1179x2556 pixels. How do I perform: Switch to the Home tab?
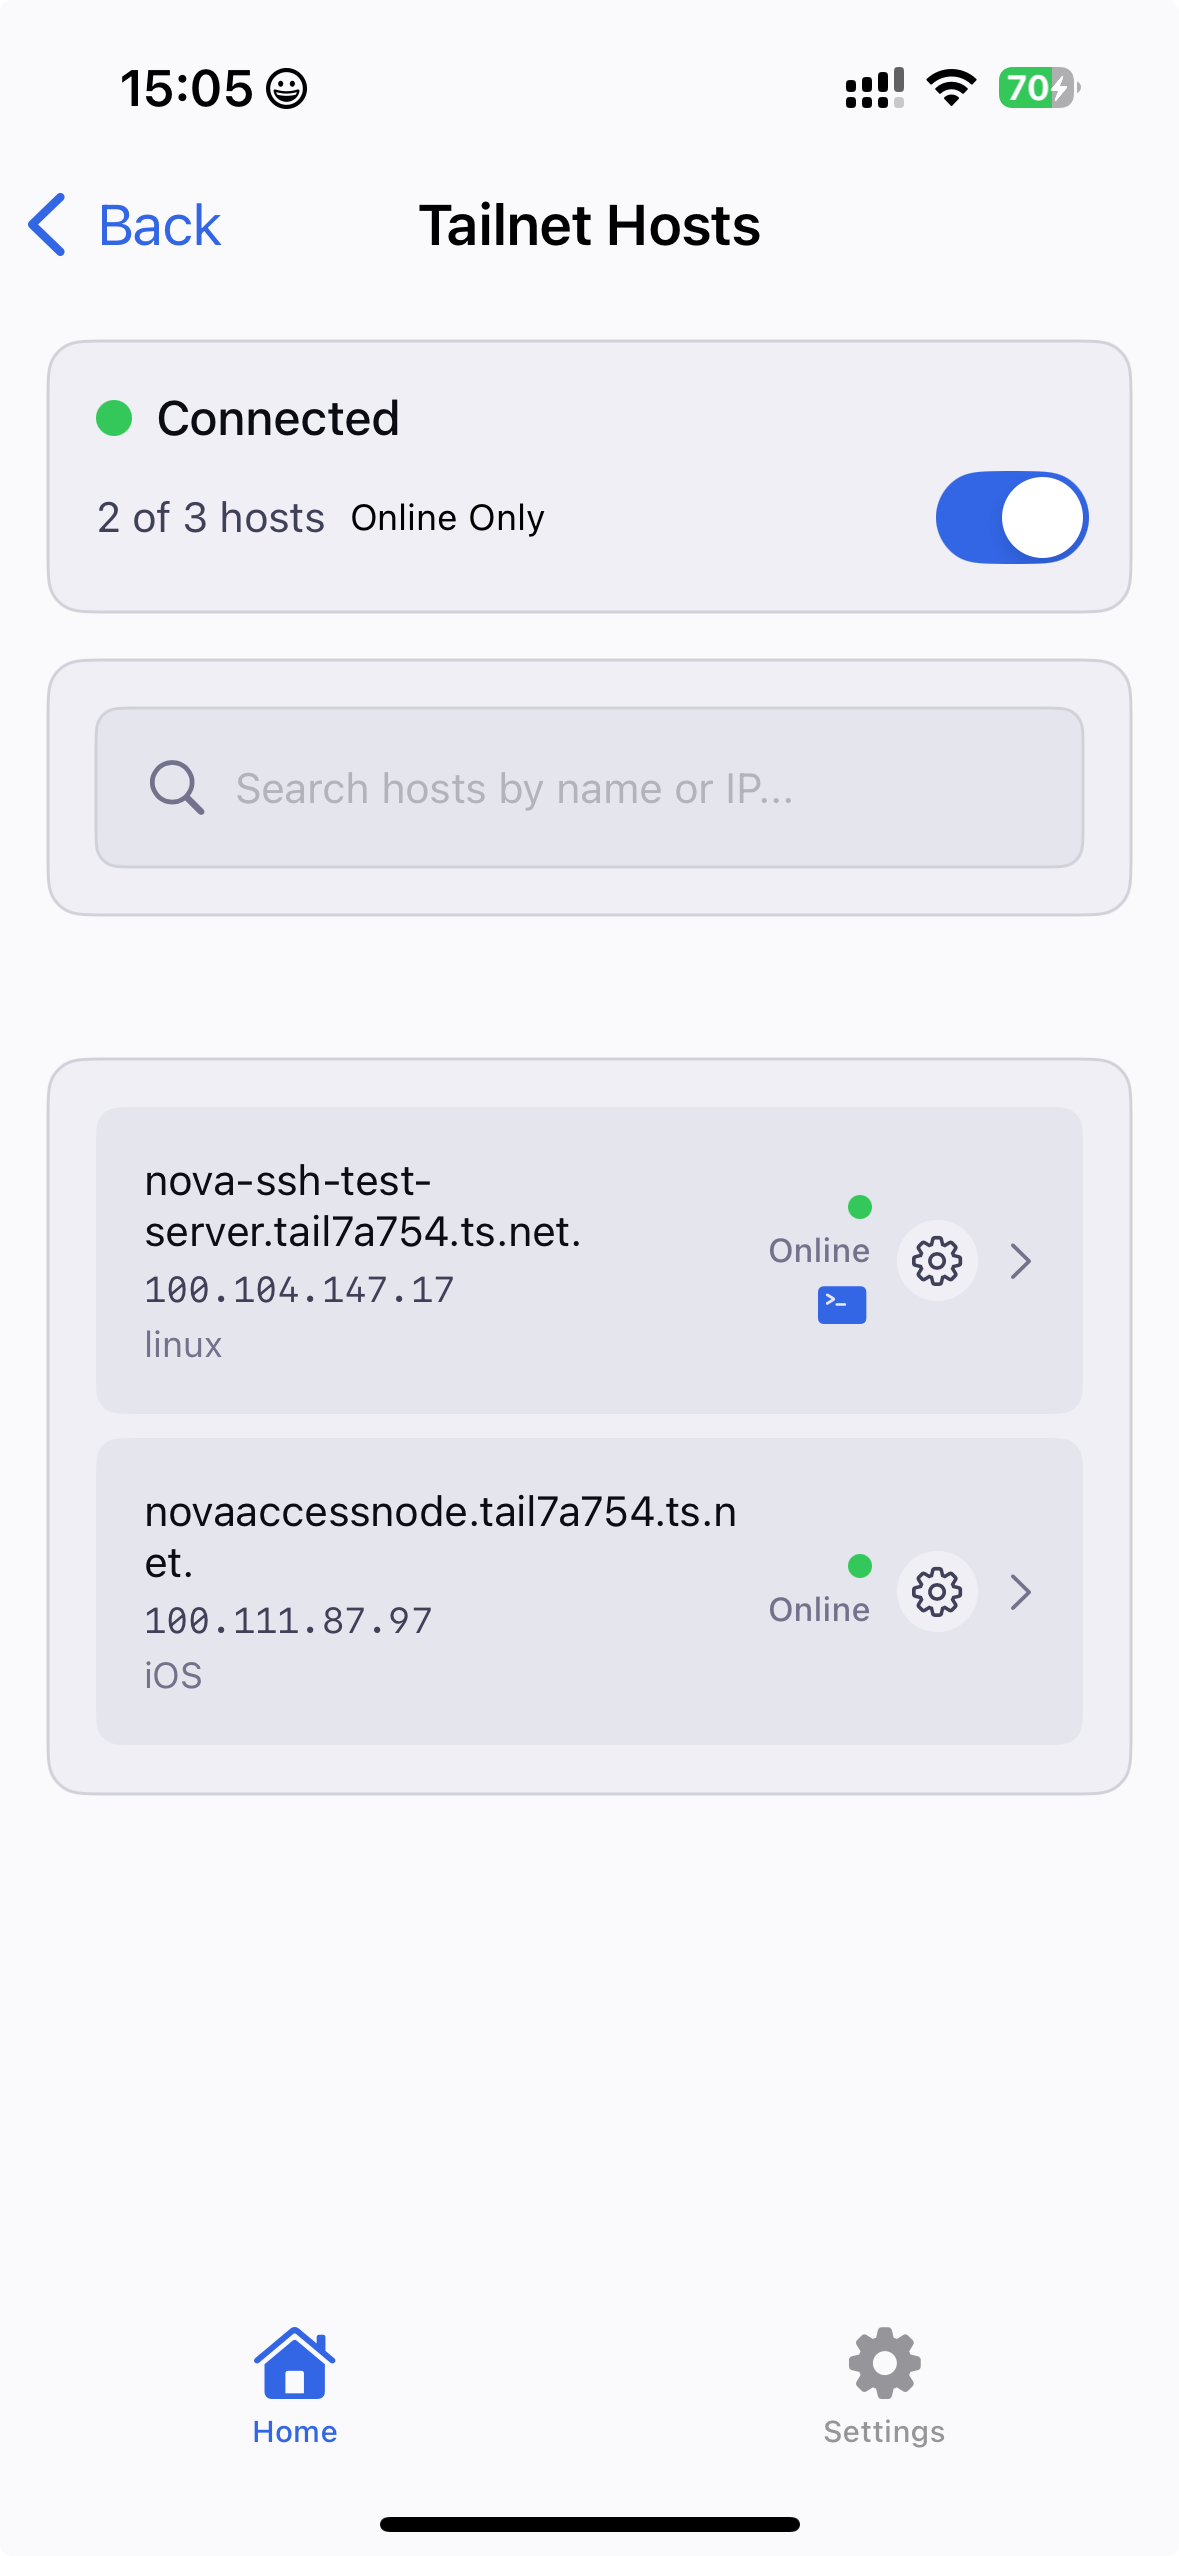pyautogui.click(x=294, y=2386)
